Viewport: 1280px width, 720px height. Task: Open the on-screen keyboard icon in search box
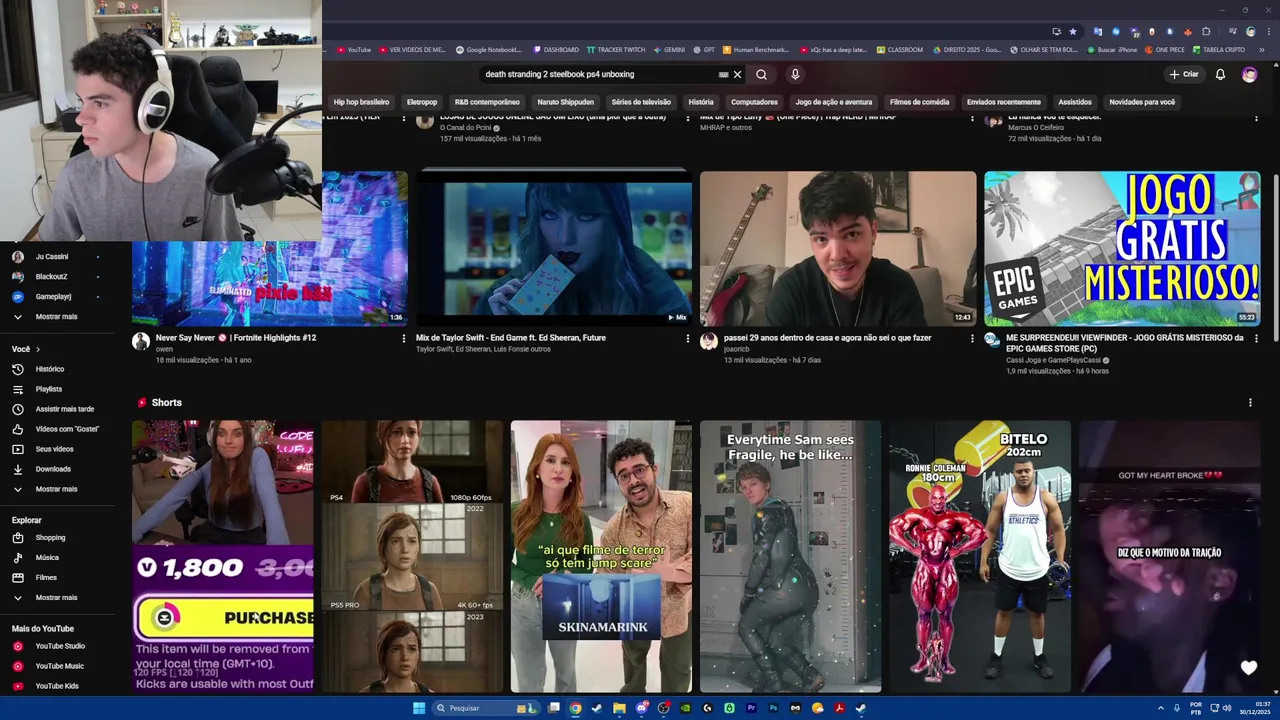[x=723, y=74]
